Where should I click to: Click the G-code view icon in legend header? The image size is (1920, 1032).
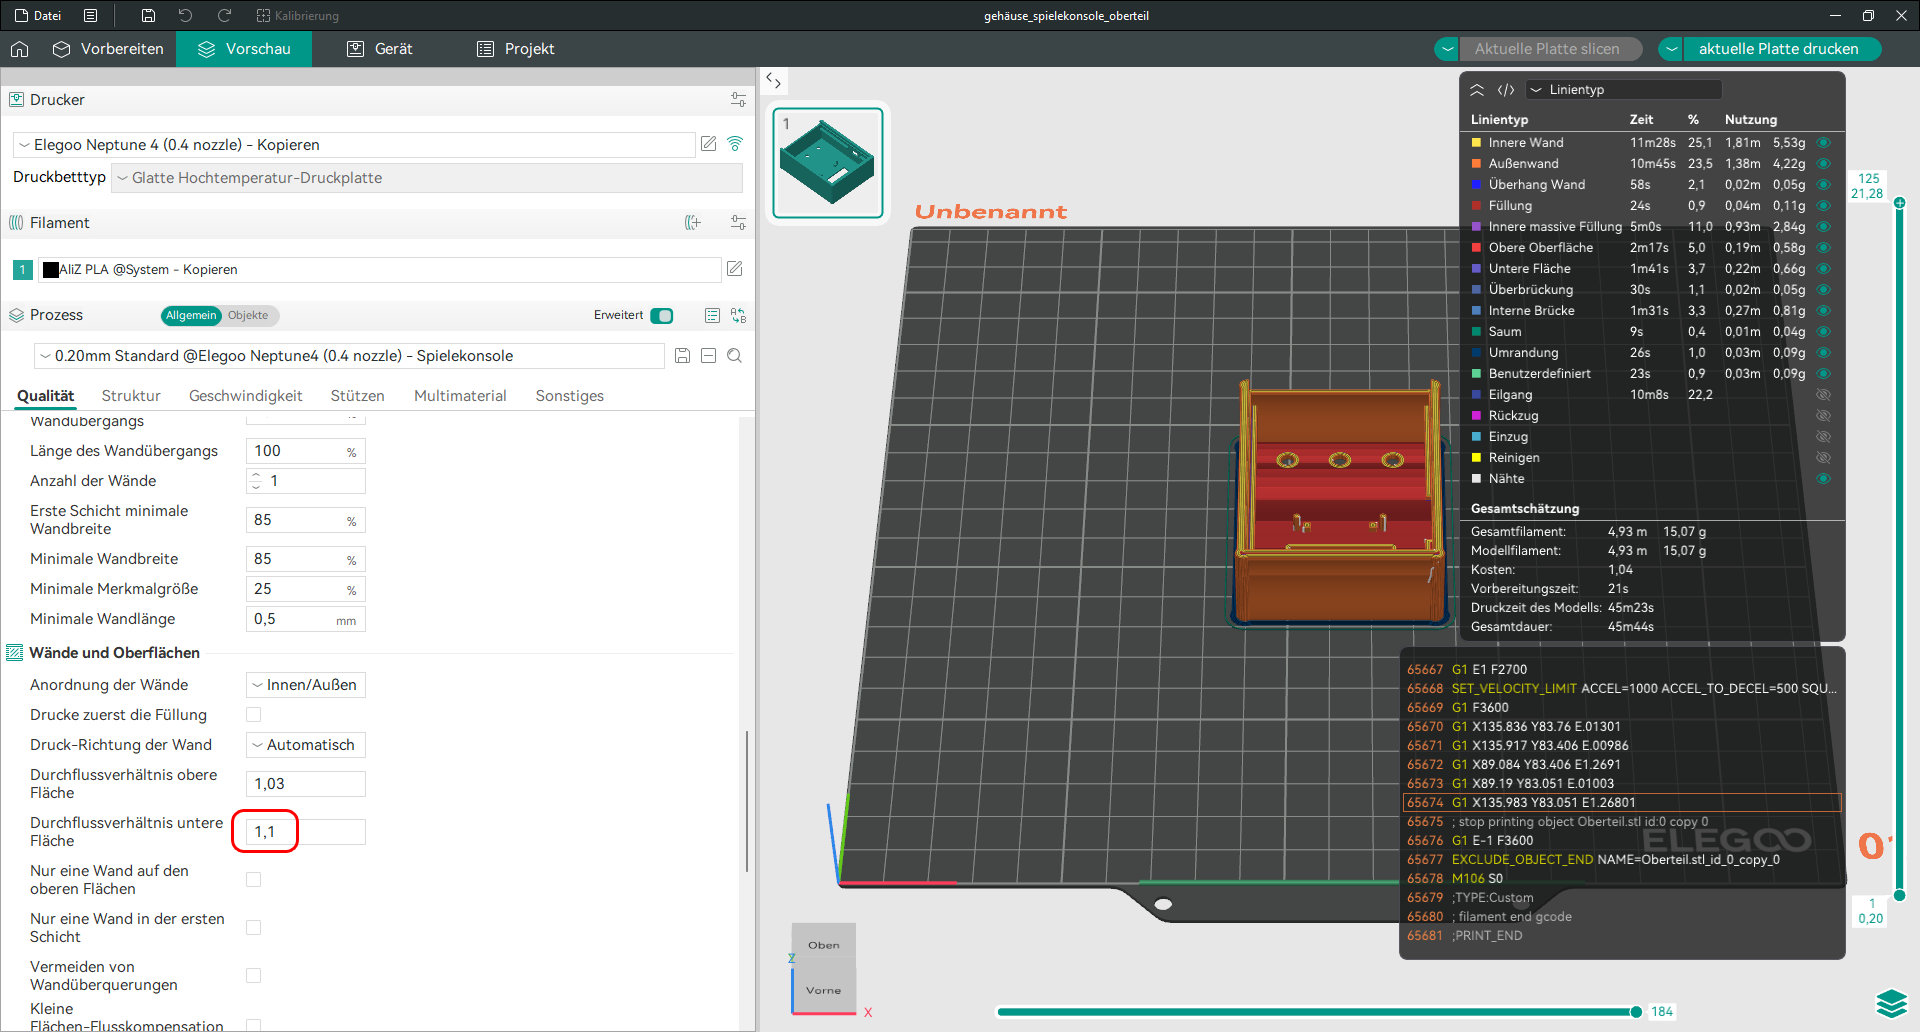pos(1505,90)
